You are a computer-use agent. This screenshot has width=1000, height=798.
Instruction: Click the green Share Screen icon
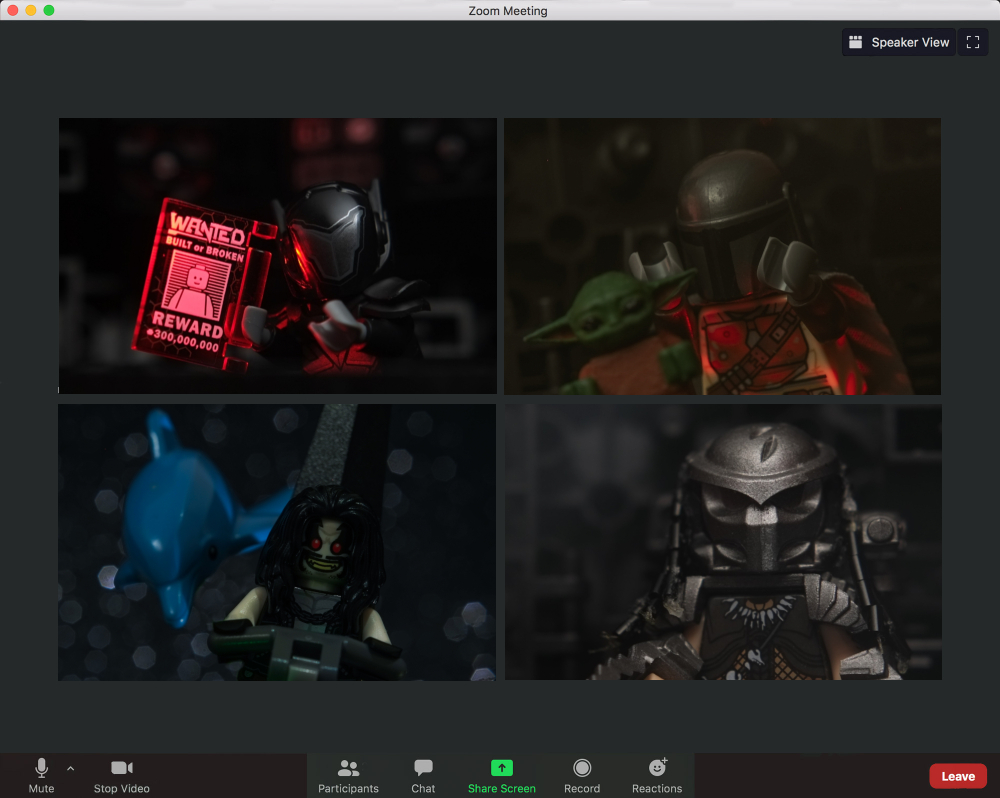pos(502,767)
